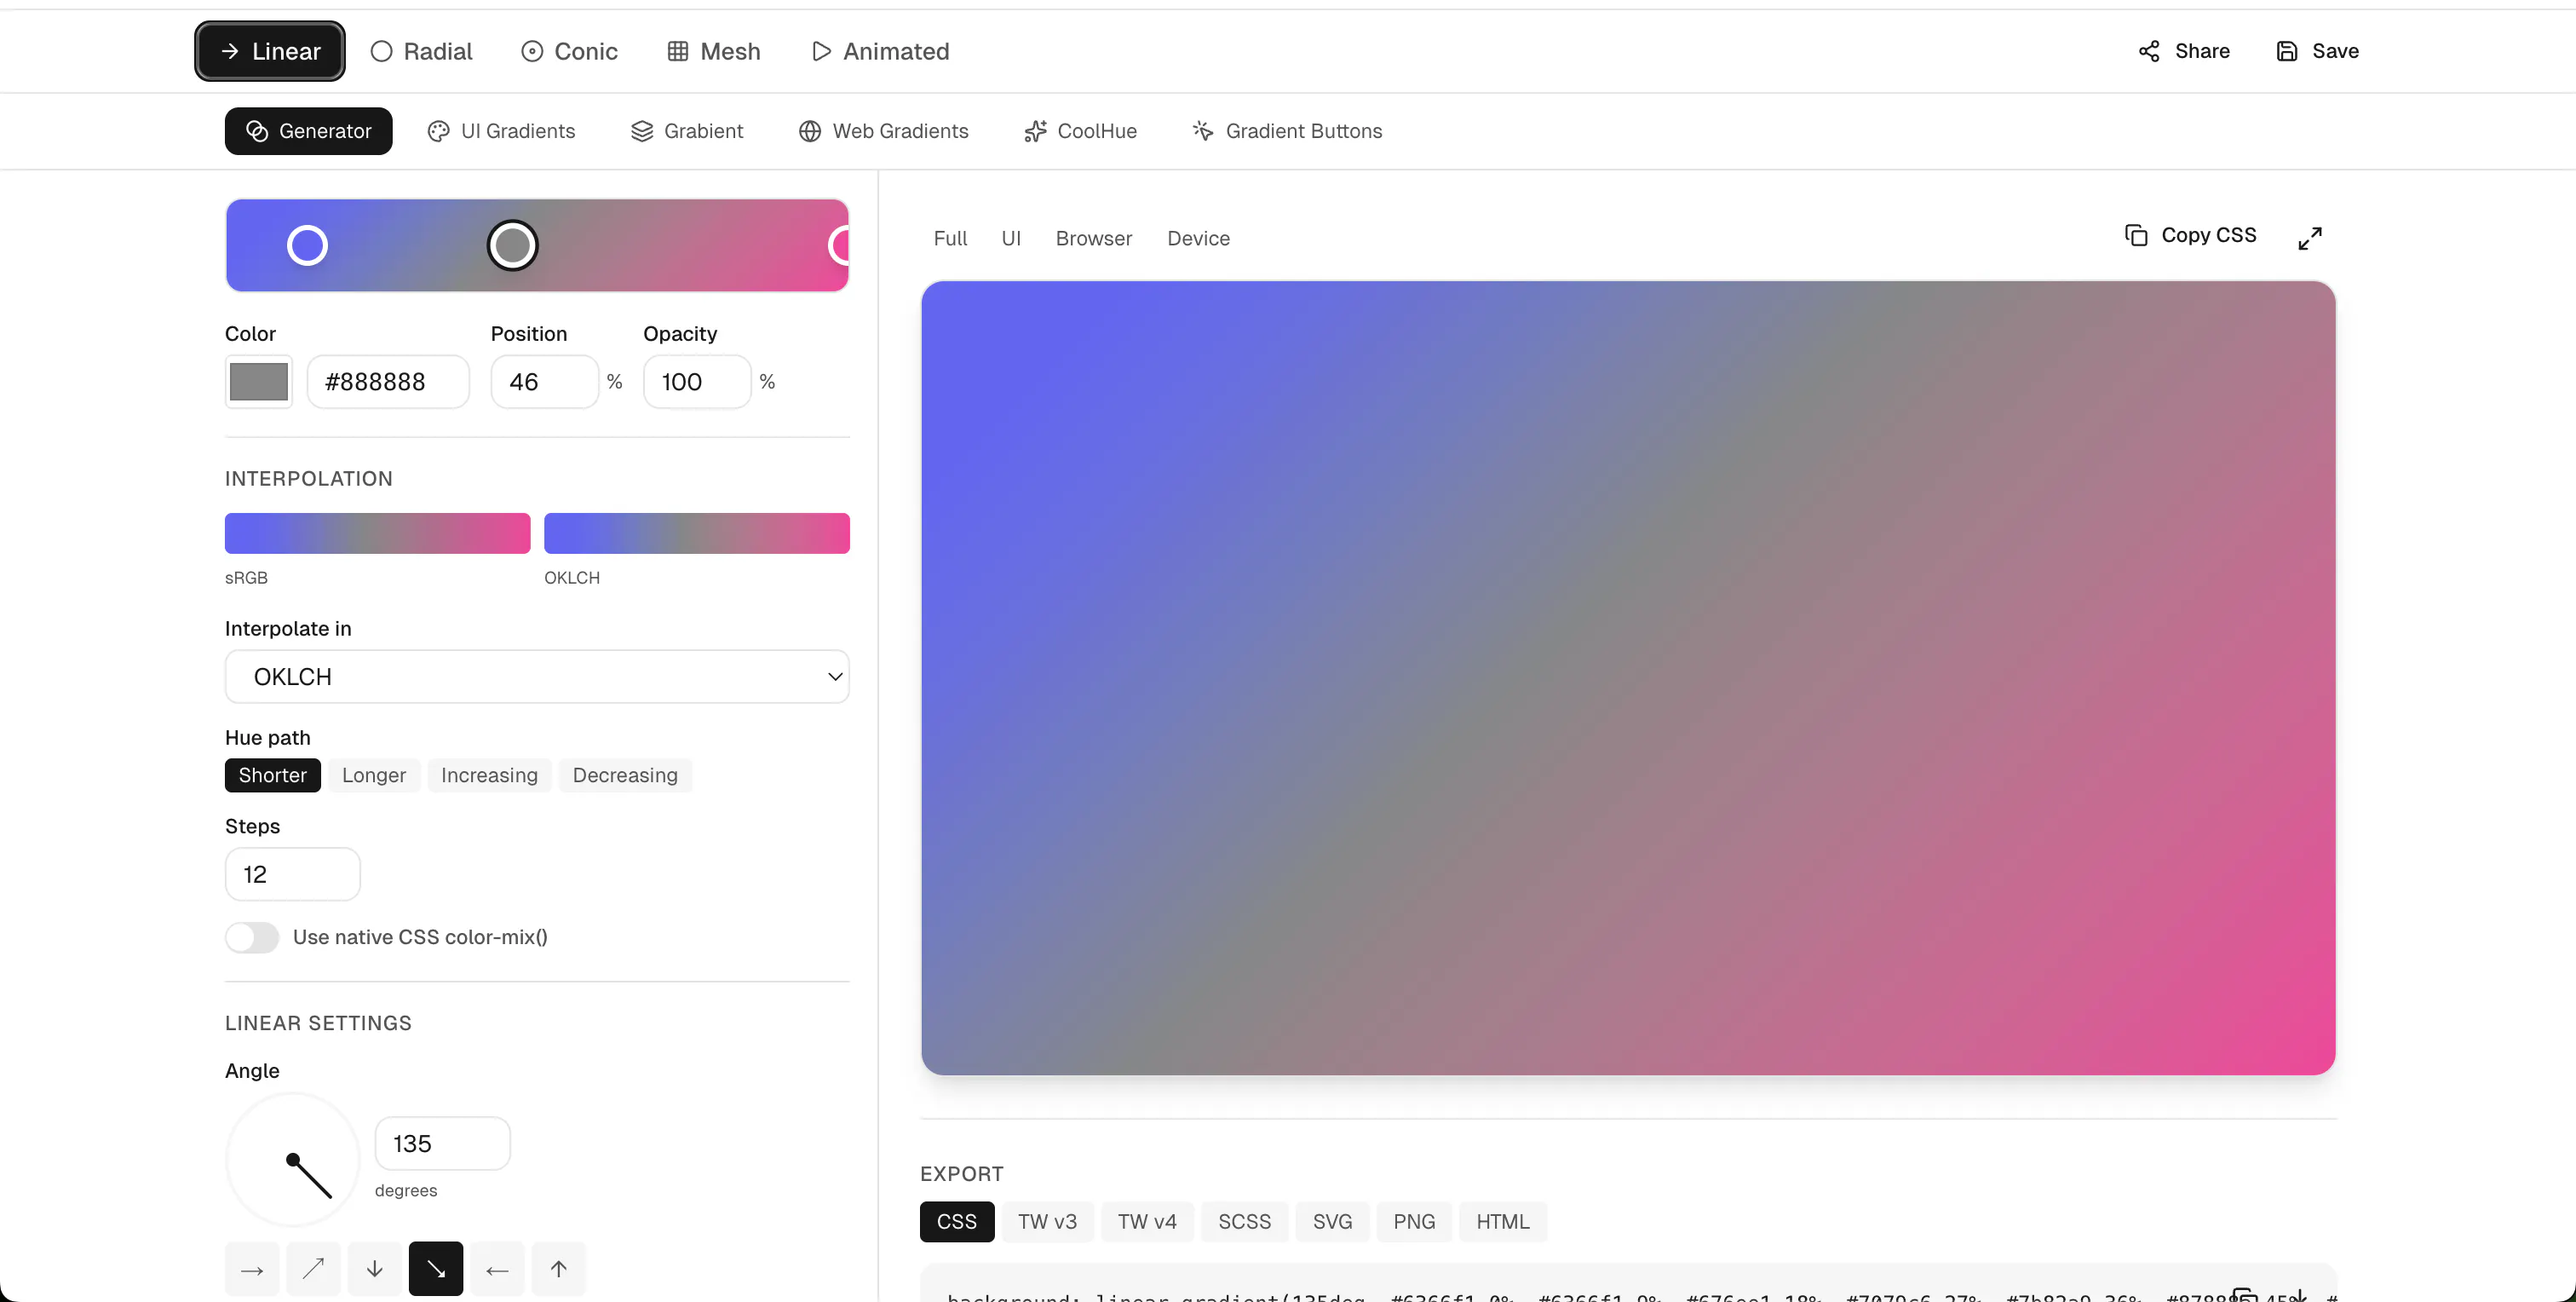The height and width of the screenshot is (1302, 2576).
Task: Choose the OKLCH interpolation preview
Action: [697, 533]
